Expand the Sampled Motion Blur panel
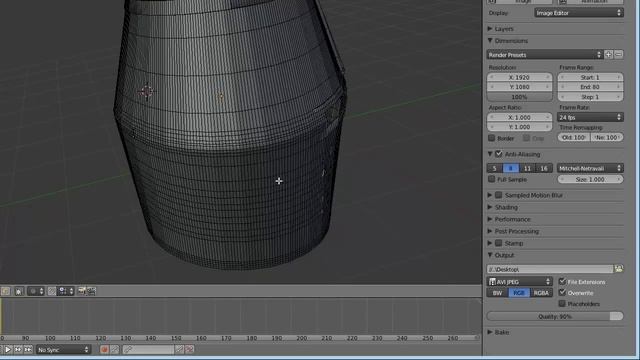This screenshot has height=360, width=640. click(x=490, y=196)
